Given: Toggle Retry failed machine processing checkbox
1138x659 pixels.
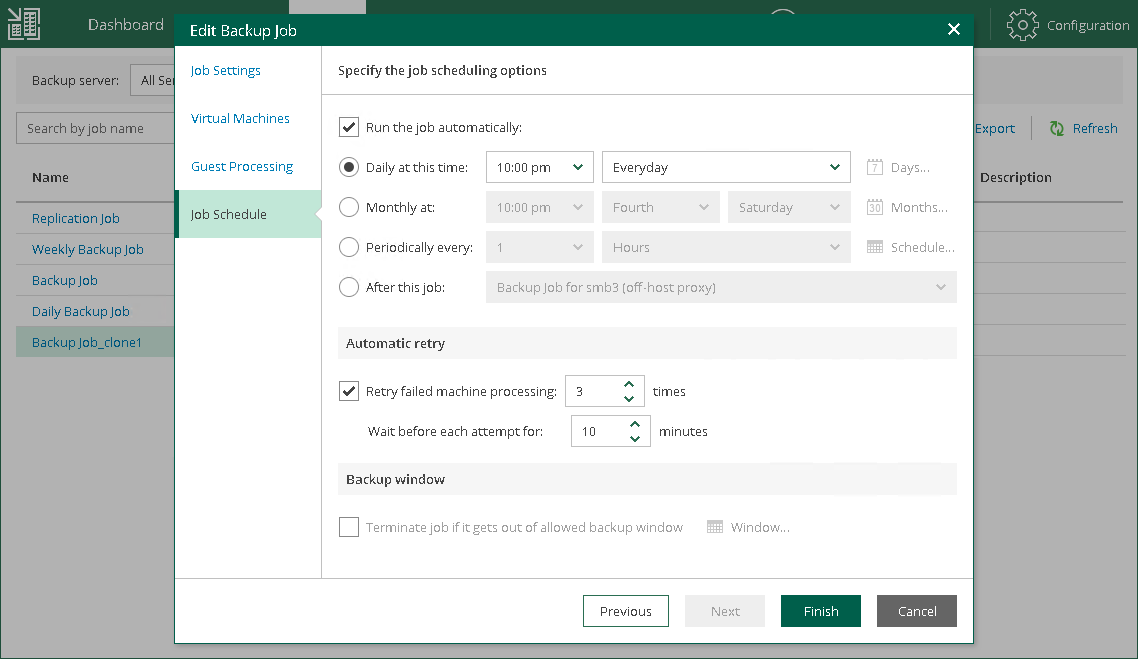Looking at the screenshot, I should coord(349,391).
